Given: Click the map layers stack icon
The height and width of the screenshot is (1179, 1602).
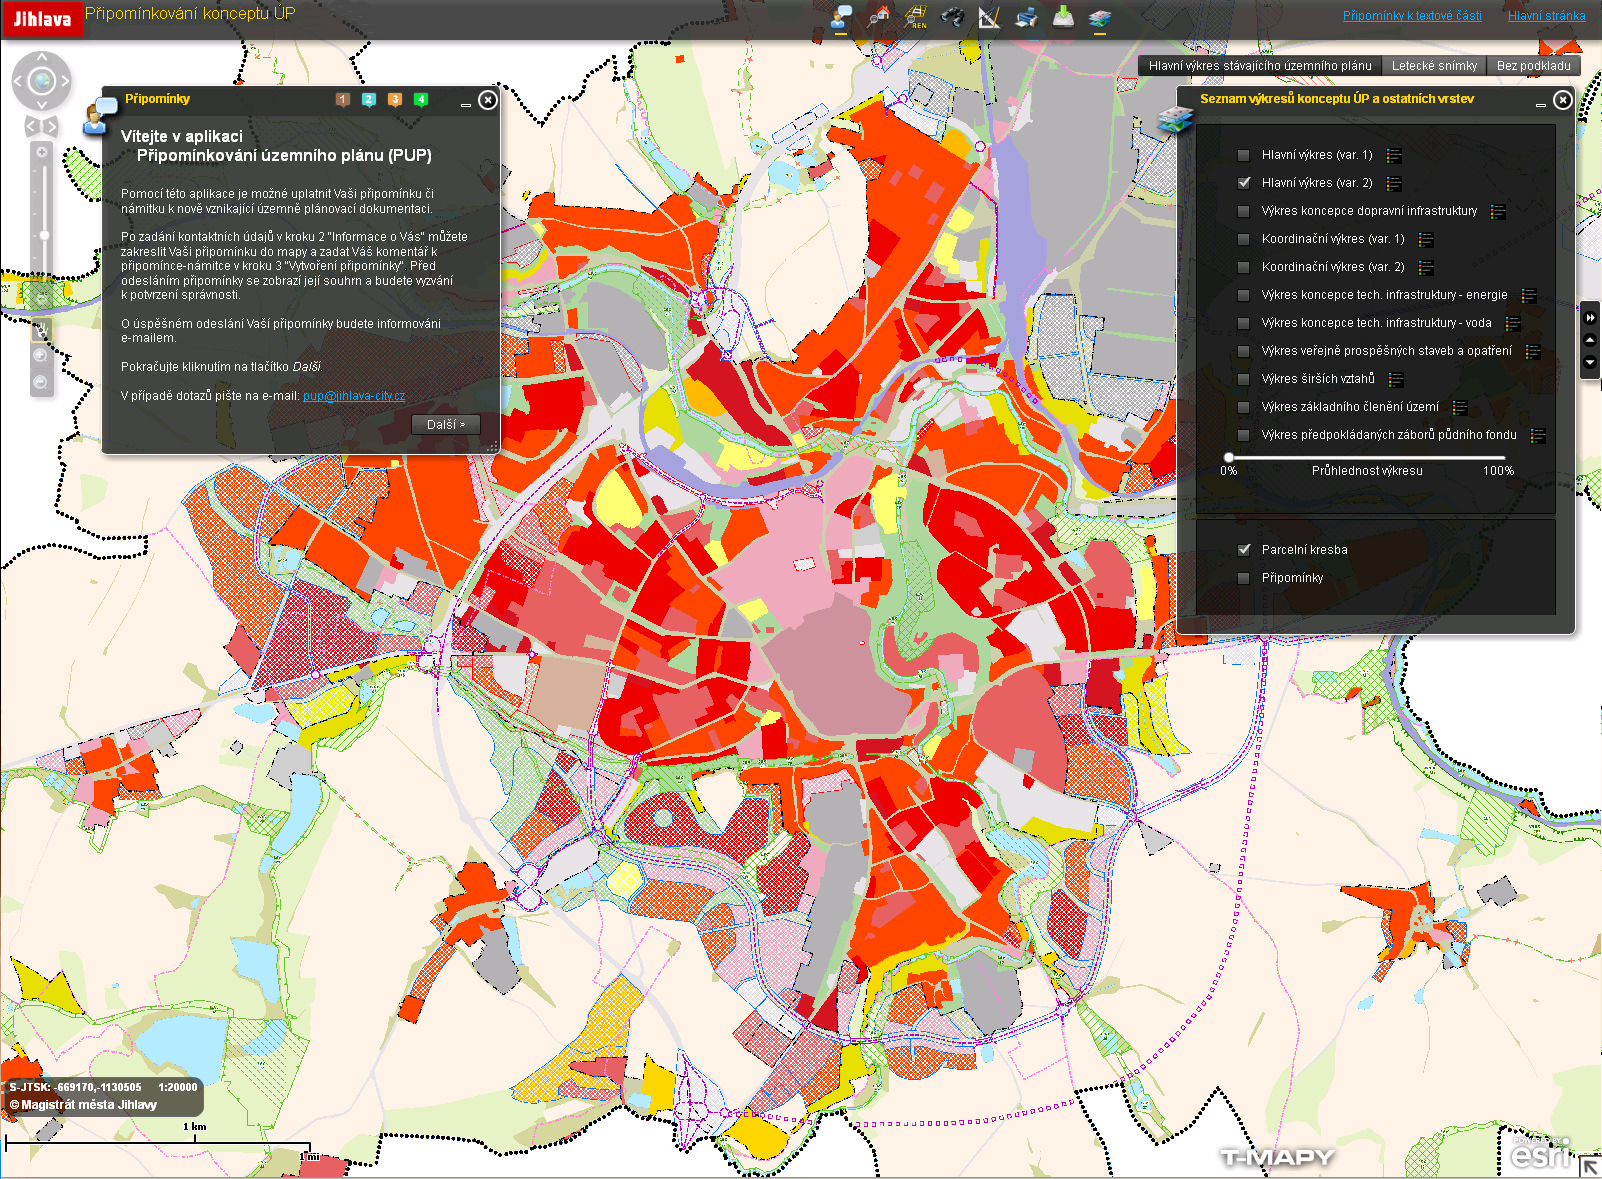Looking at the screenshot, I should click(1100, 17).
